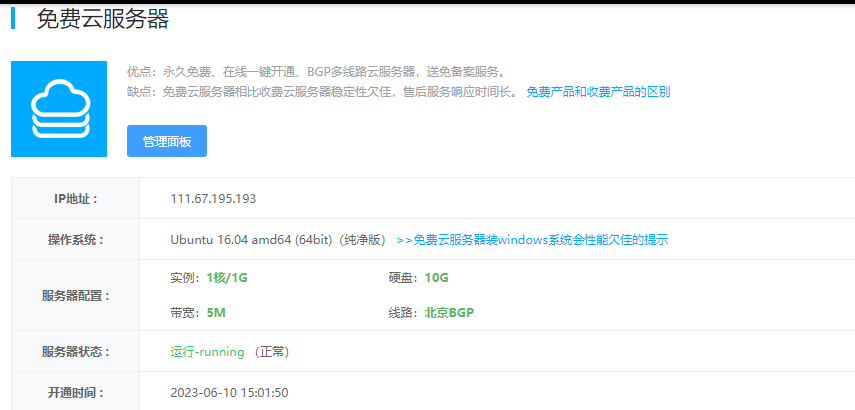Click the 服务器状态 row label
The width and height of the screenshot is (855, 410).
(76, 352)
